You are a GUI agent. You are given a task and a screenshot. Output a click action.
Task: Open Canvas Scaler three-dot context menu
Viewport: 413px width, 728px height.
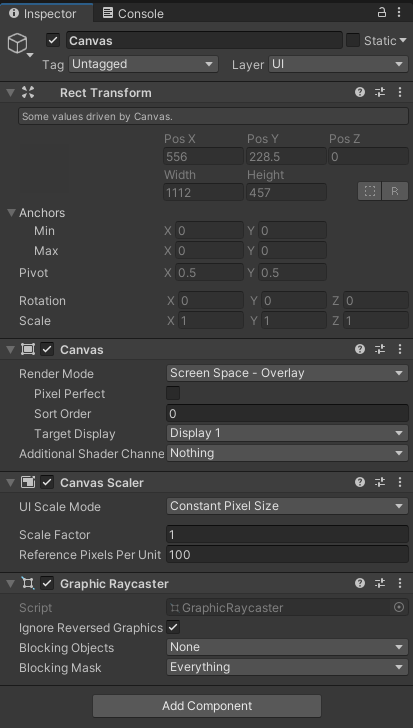pyautogui.click(x=400, y=482)
